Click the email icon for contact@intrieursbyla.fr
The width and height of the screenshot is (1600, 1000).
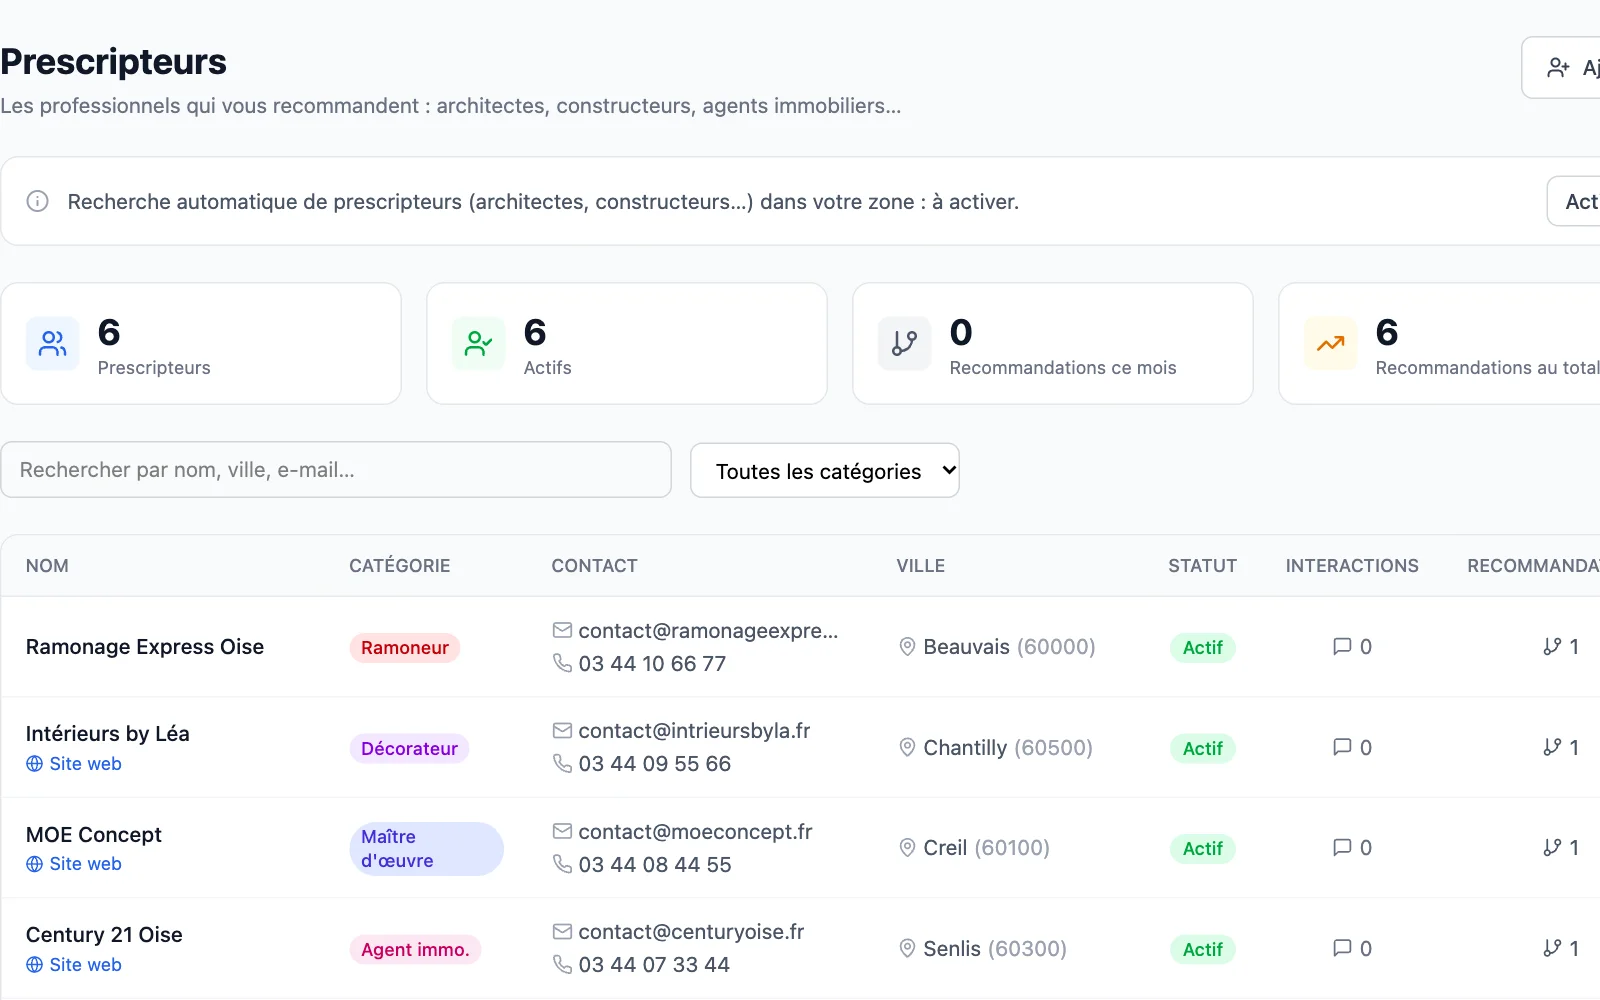pos(562,731)
